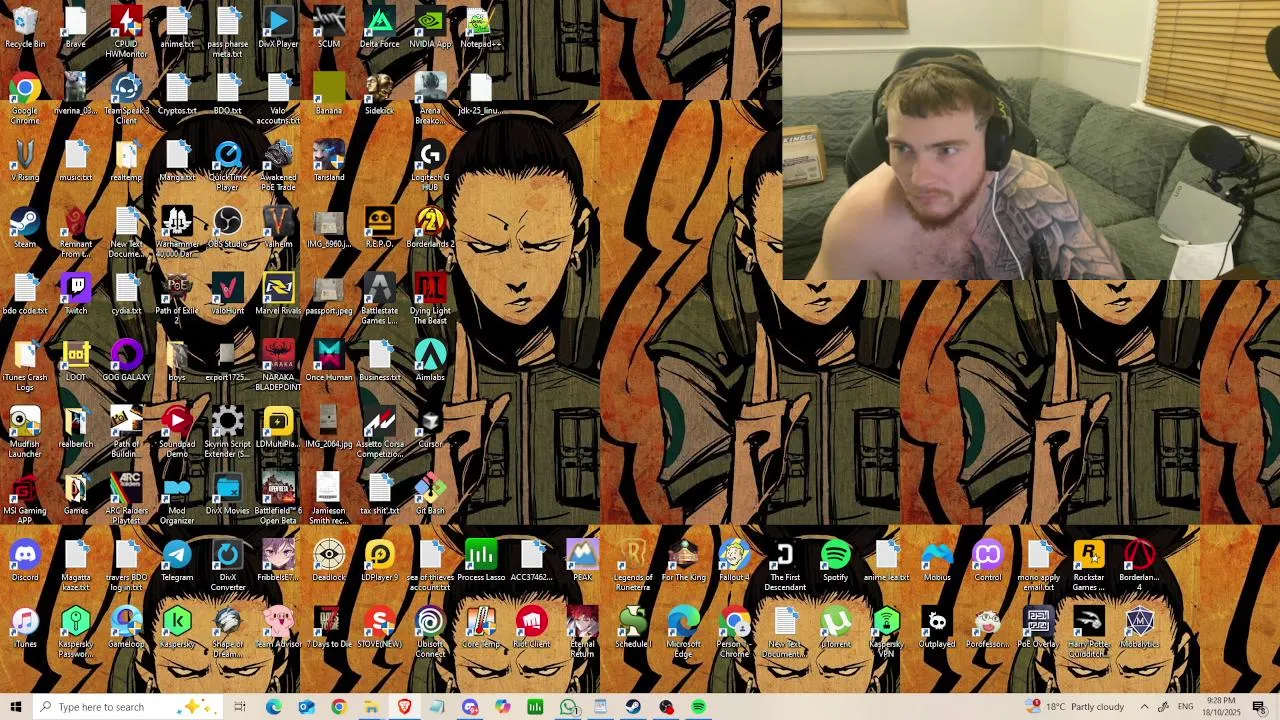Image resolution: width=1280 pixels, height=720 pixels.
Task: Open the Mudfish Launcher icon
Action: (x=25, y=432)
